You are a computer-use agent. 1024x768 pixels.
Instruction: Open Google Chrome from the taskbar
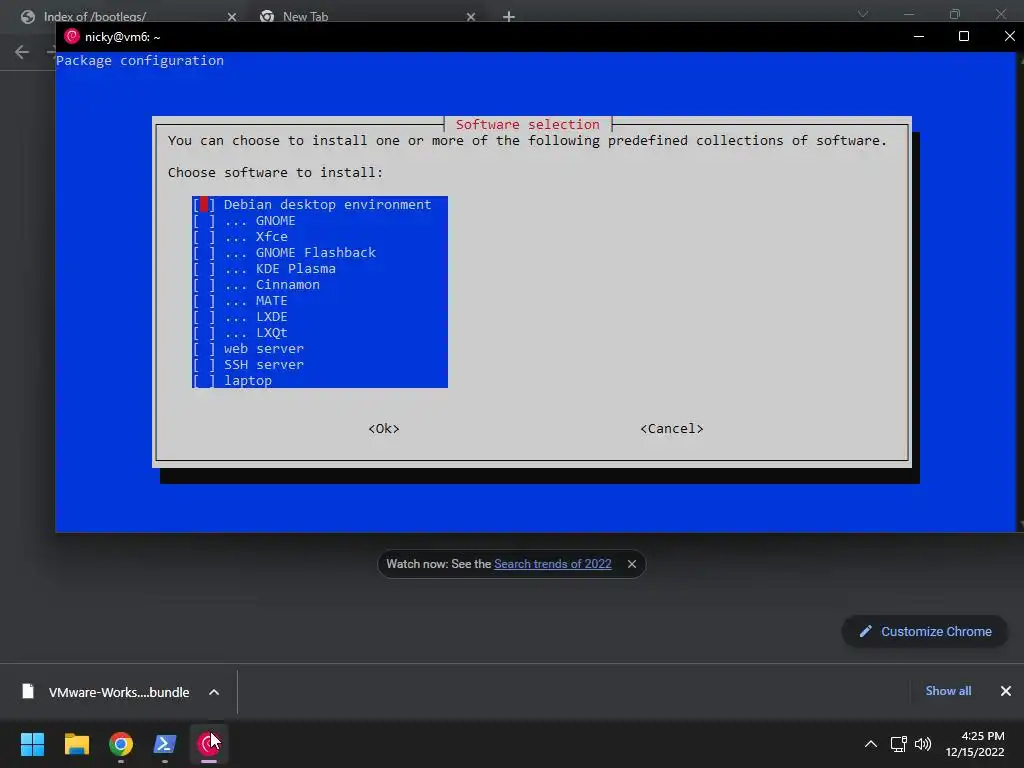(x=121, y=744)
